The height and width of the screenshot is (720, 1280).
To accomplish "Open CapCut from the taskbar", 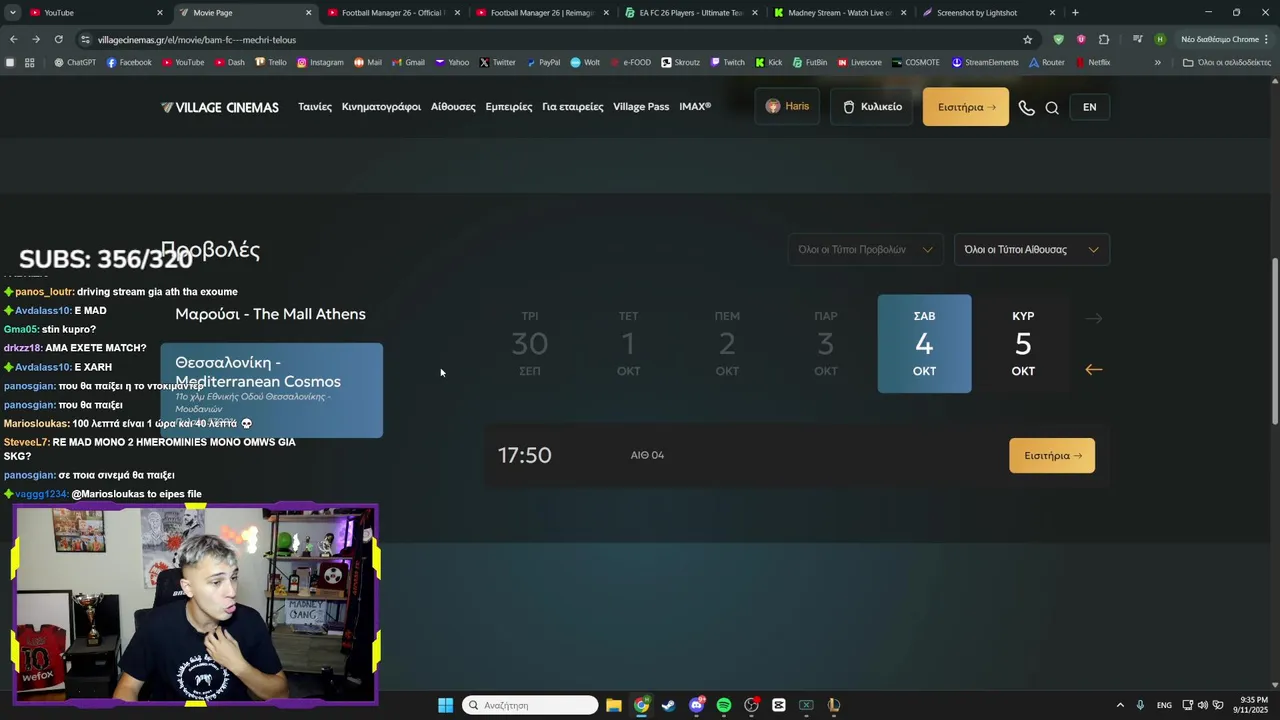I will [779, 705].
